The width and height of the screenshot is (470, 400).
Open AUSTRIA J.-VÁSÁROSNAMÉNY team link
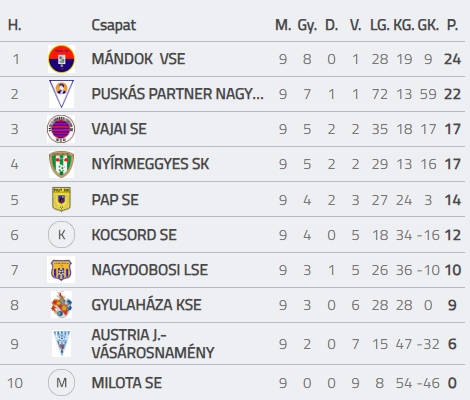153,344
